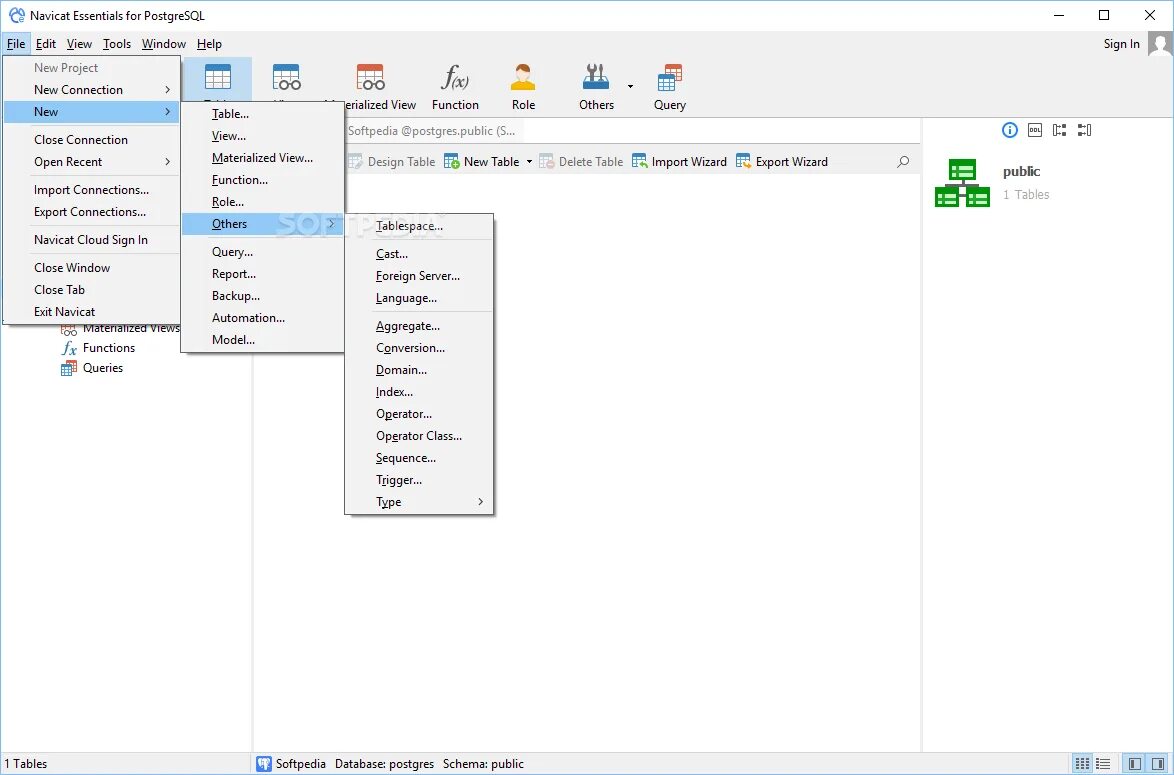Image resolution: width=1174 pixels, height=775 pixels.
Task: Click the Export Wizard button
Action: pyautogui.click(x=782, y=162)
